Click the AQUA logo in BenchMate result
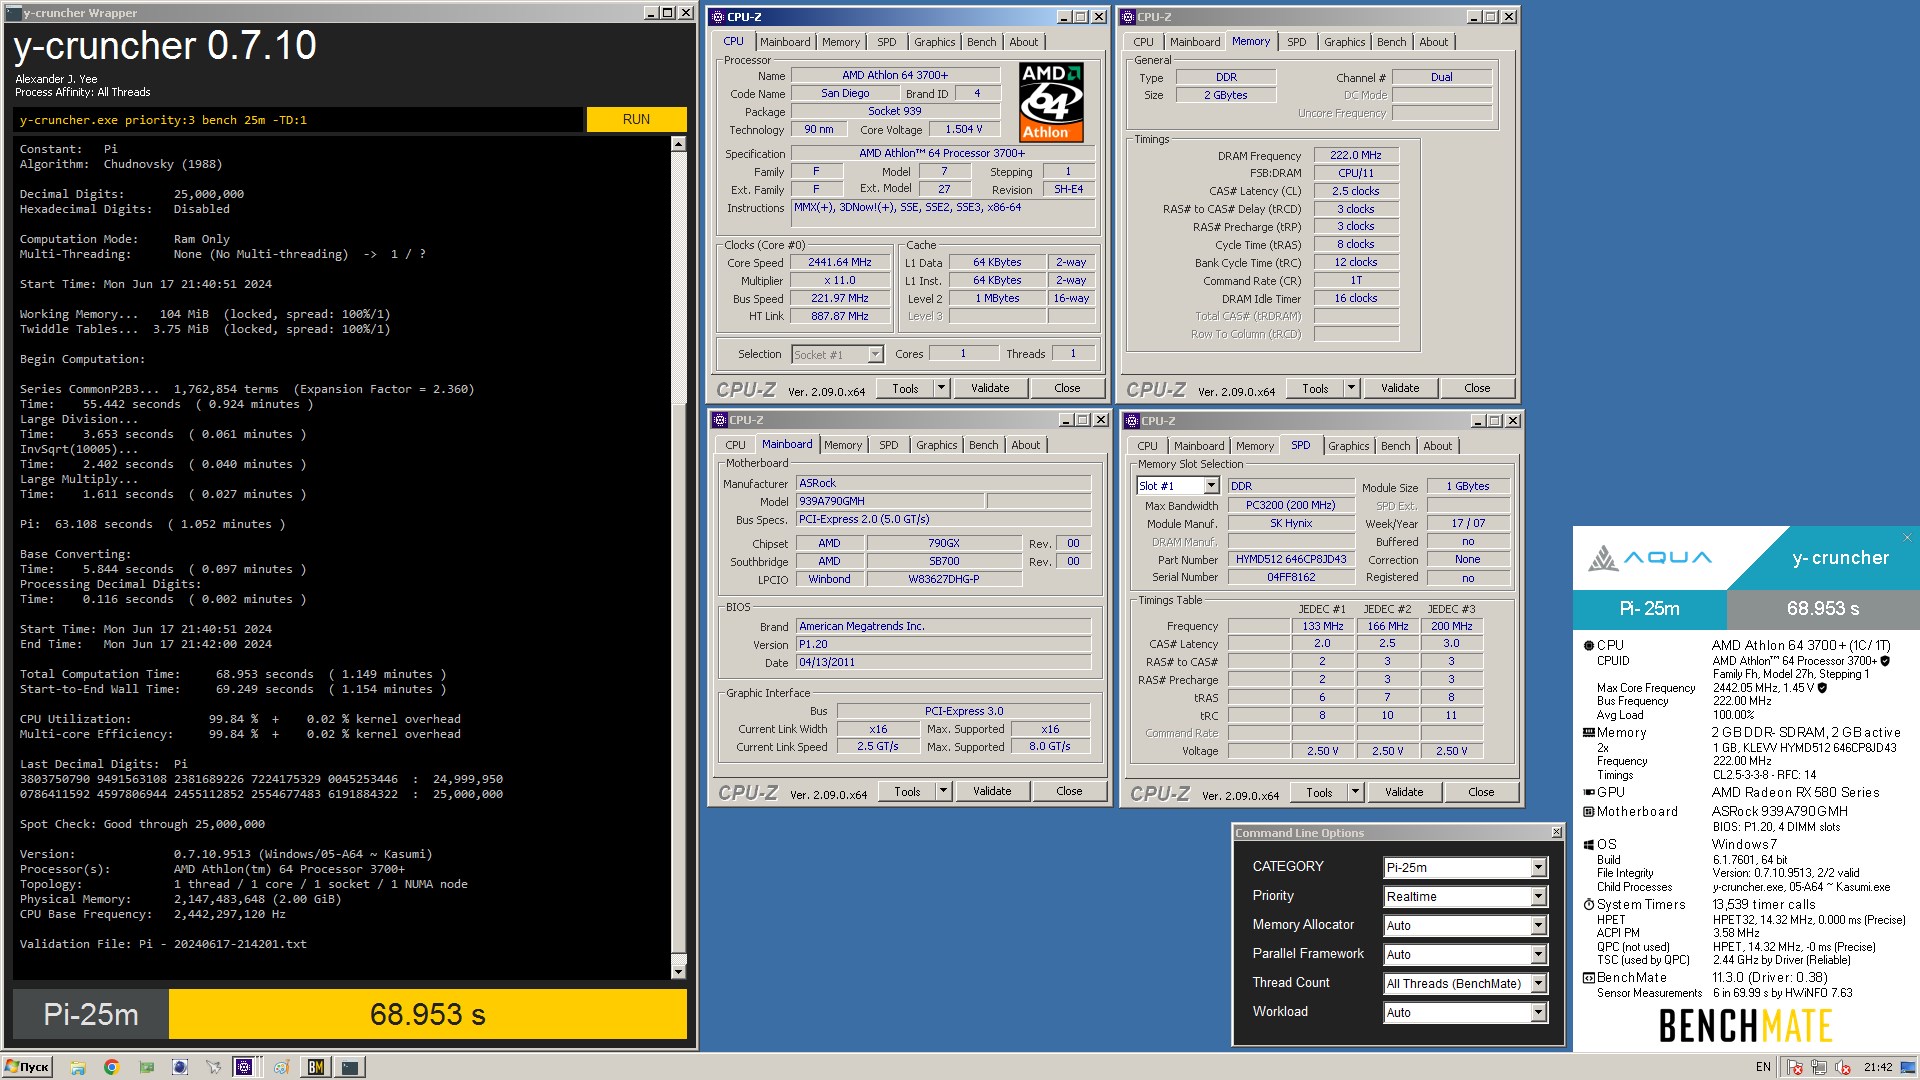The width and height of the screenshot is (1920, 1080). pyautogui.click(x=1650, y=558)
